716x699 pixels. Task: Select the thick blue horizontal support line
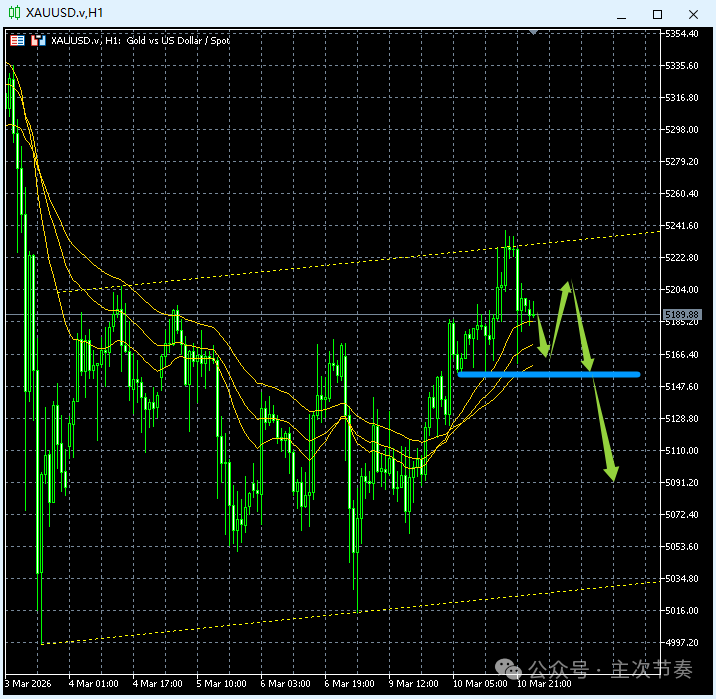(548, 374)
